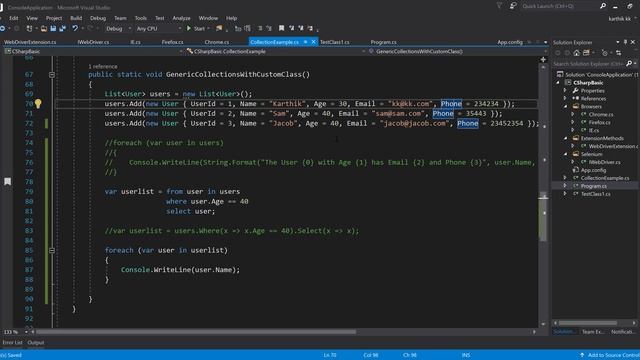This screenshot has height=360, width=640.
Task: Click the Open File folder icon
Action: tap(44, 29)
